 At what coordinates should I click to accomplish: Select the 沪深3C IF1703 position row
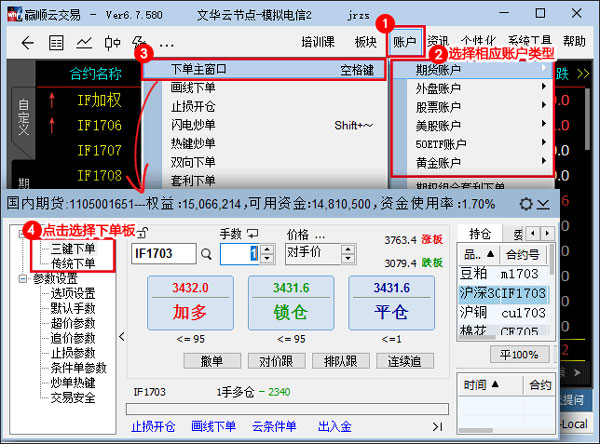[503, 294]
